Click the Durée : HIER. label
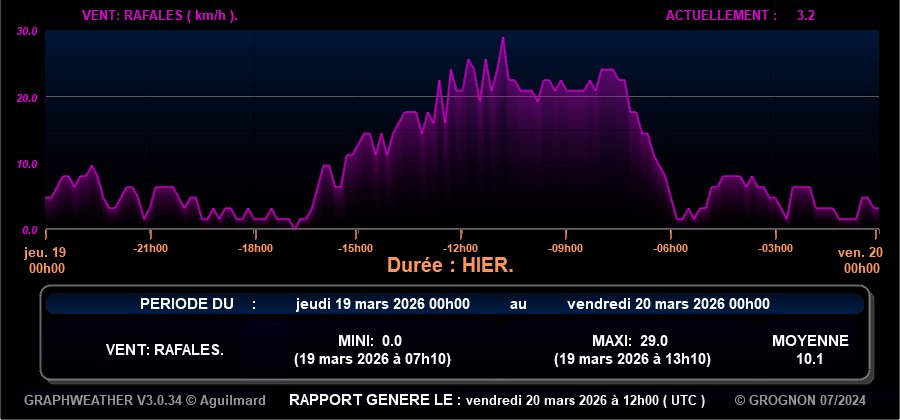 (451, 267)
